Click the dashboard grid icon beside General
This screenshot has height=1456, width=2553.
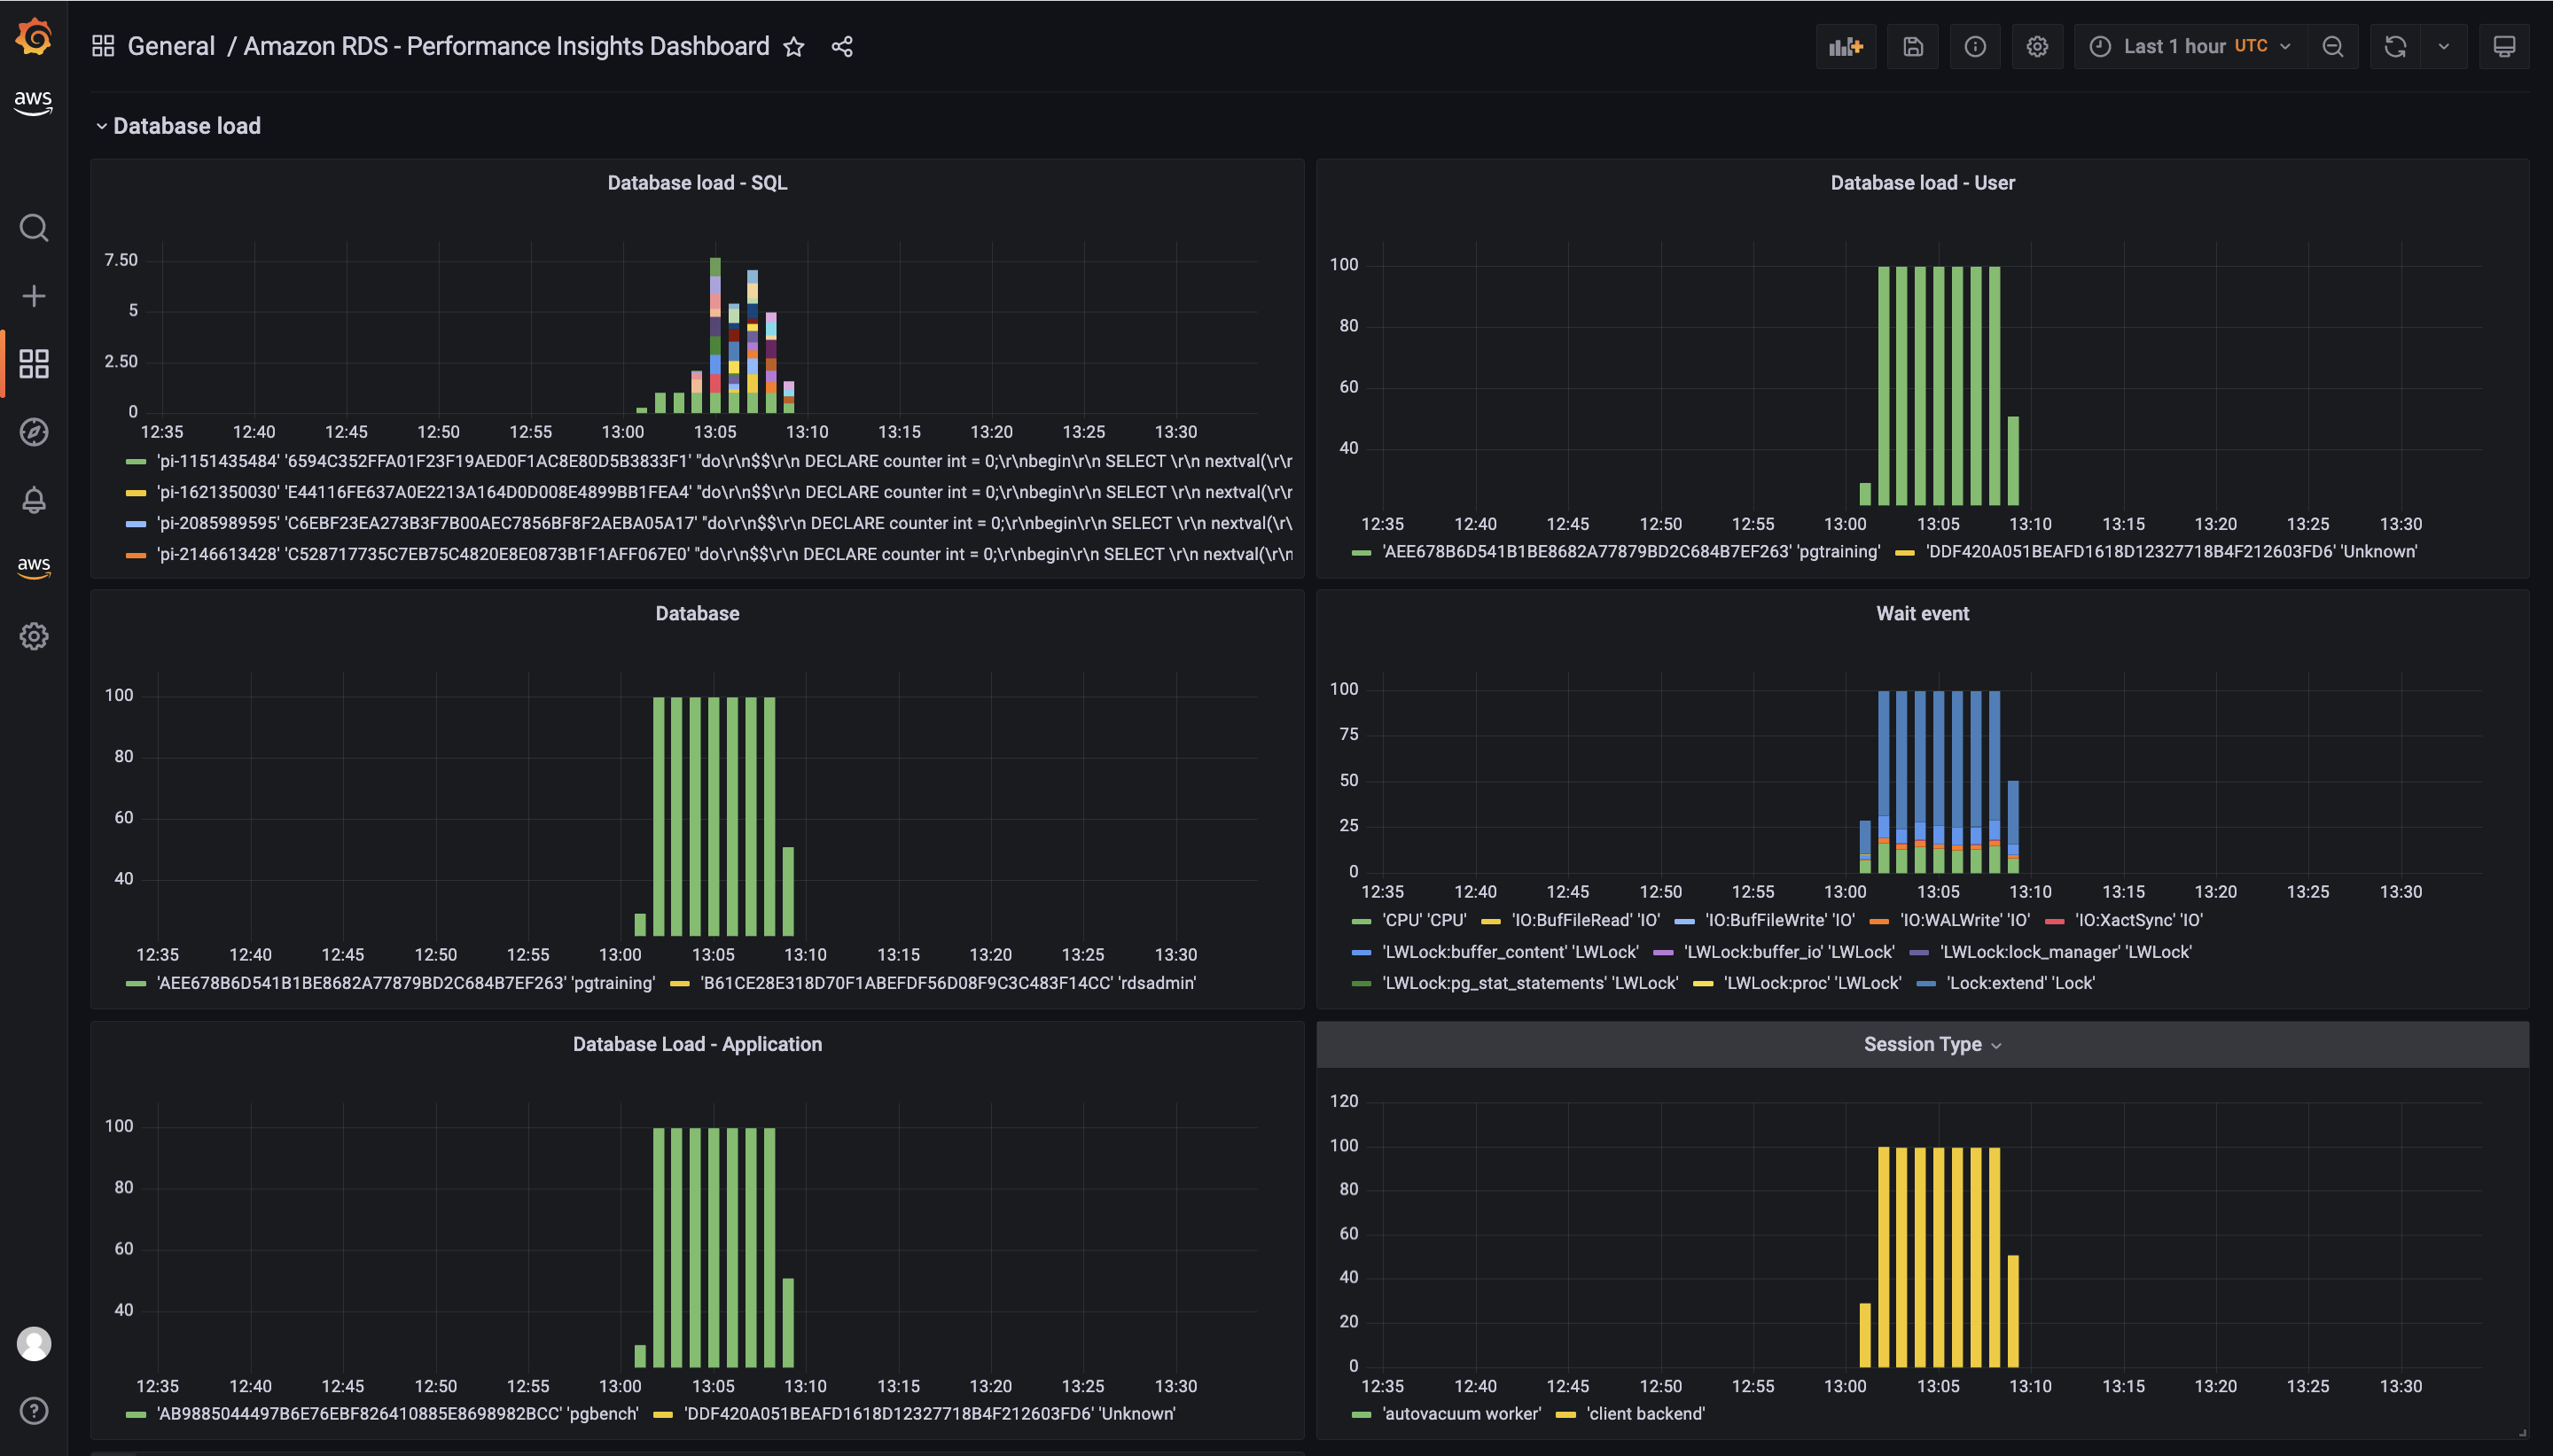(103, 46)
